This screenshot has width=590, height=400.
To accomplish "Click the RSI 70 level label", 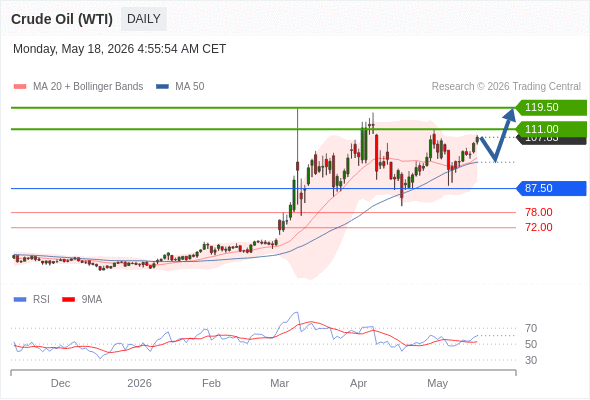I will point(531,329).
